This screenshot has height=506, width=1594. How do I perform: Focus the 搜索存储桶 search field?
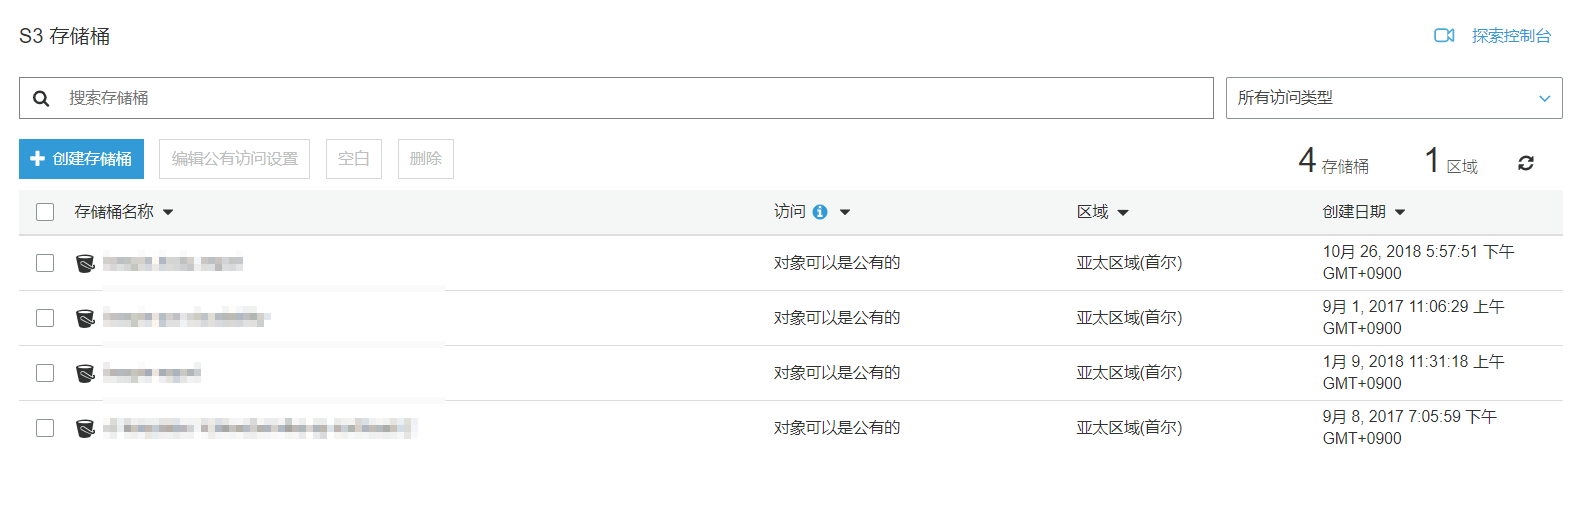(x=630, y=98)
